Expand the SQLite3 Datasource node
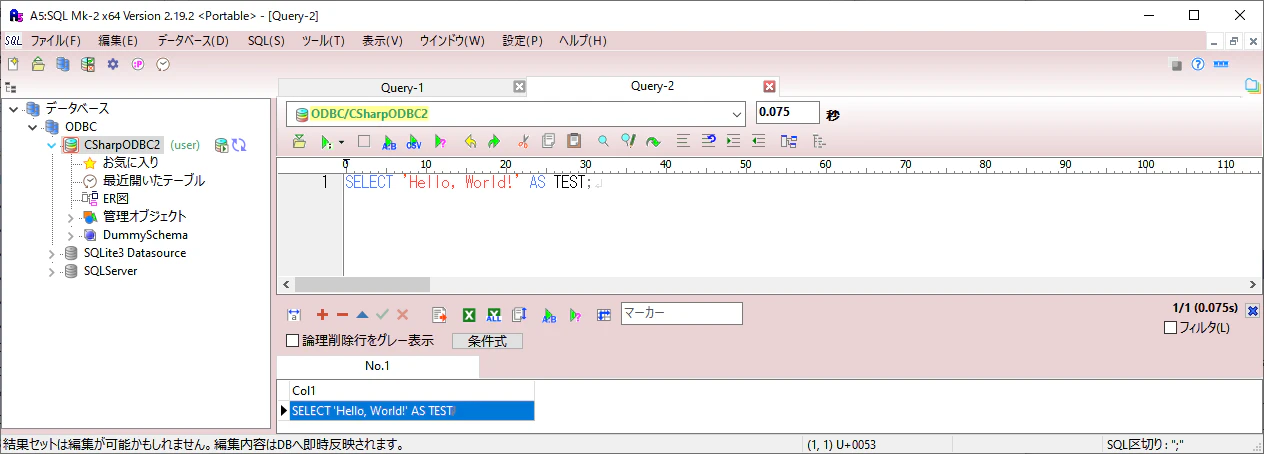The width and height of the screenshot is (1264, 454). click(x=51, y=253)
